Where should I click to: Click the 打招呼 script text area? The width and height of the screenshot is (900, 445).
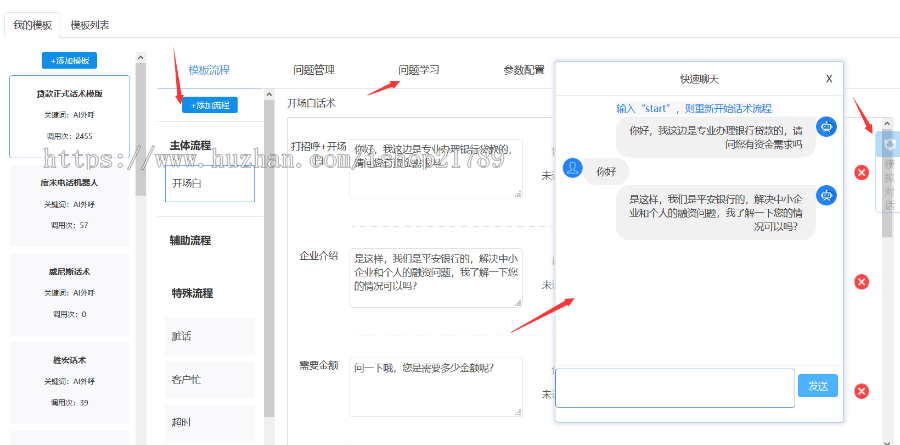(436, 169)
